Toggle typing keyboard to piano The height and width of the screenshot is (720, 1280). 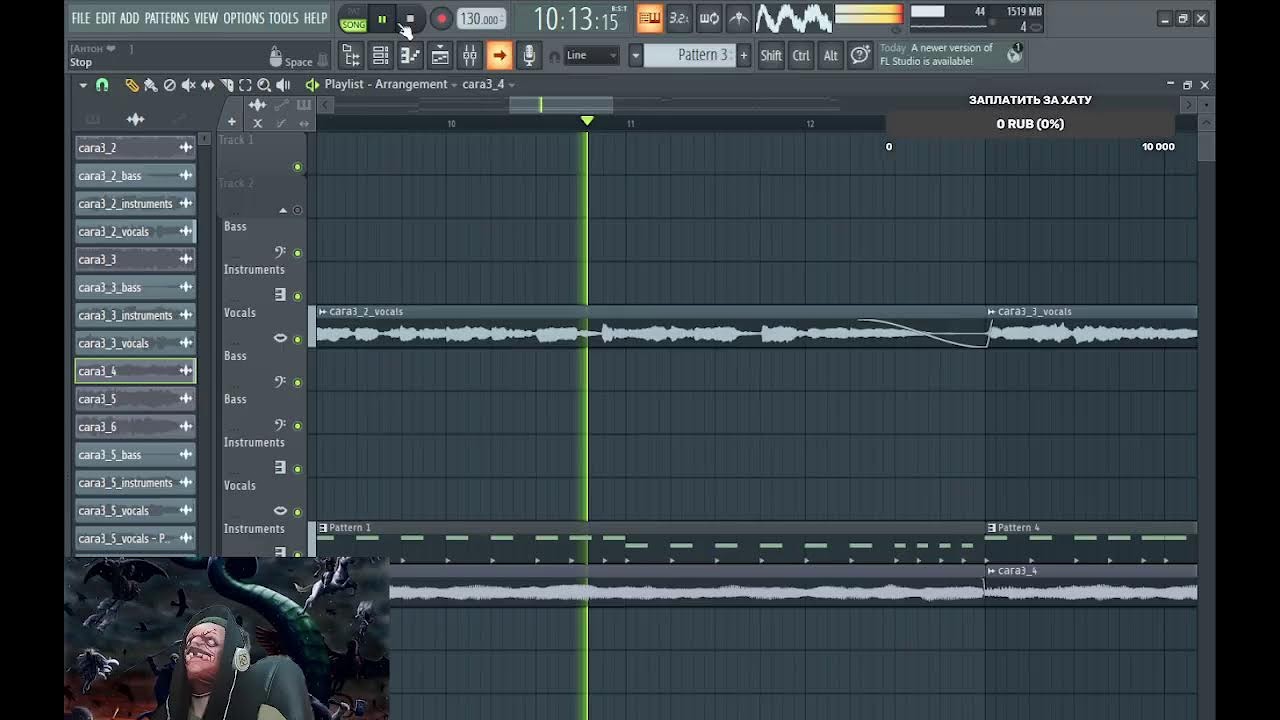[x=649, y=18]
